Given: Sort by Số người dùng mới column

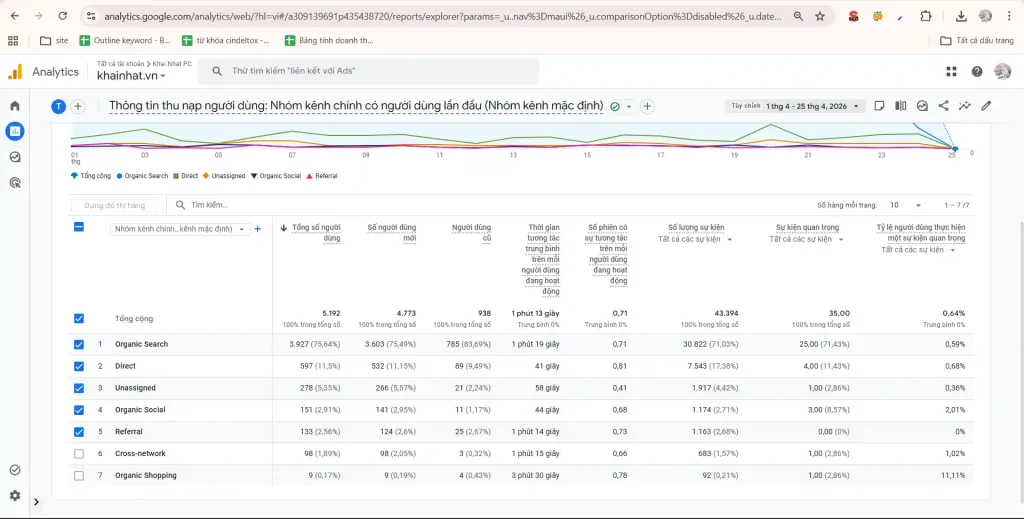Looking at the screenshot, I should click(x=391, y=232).
